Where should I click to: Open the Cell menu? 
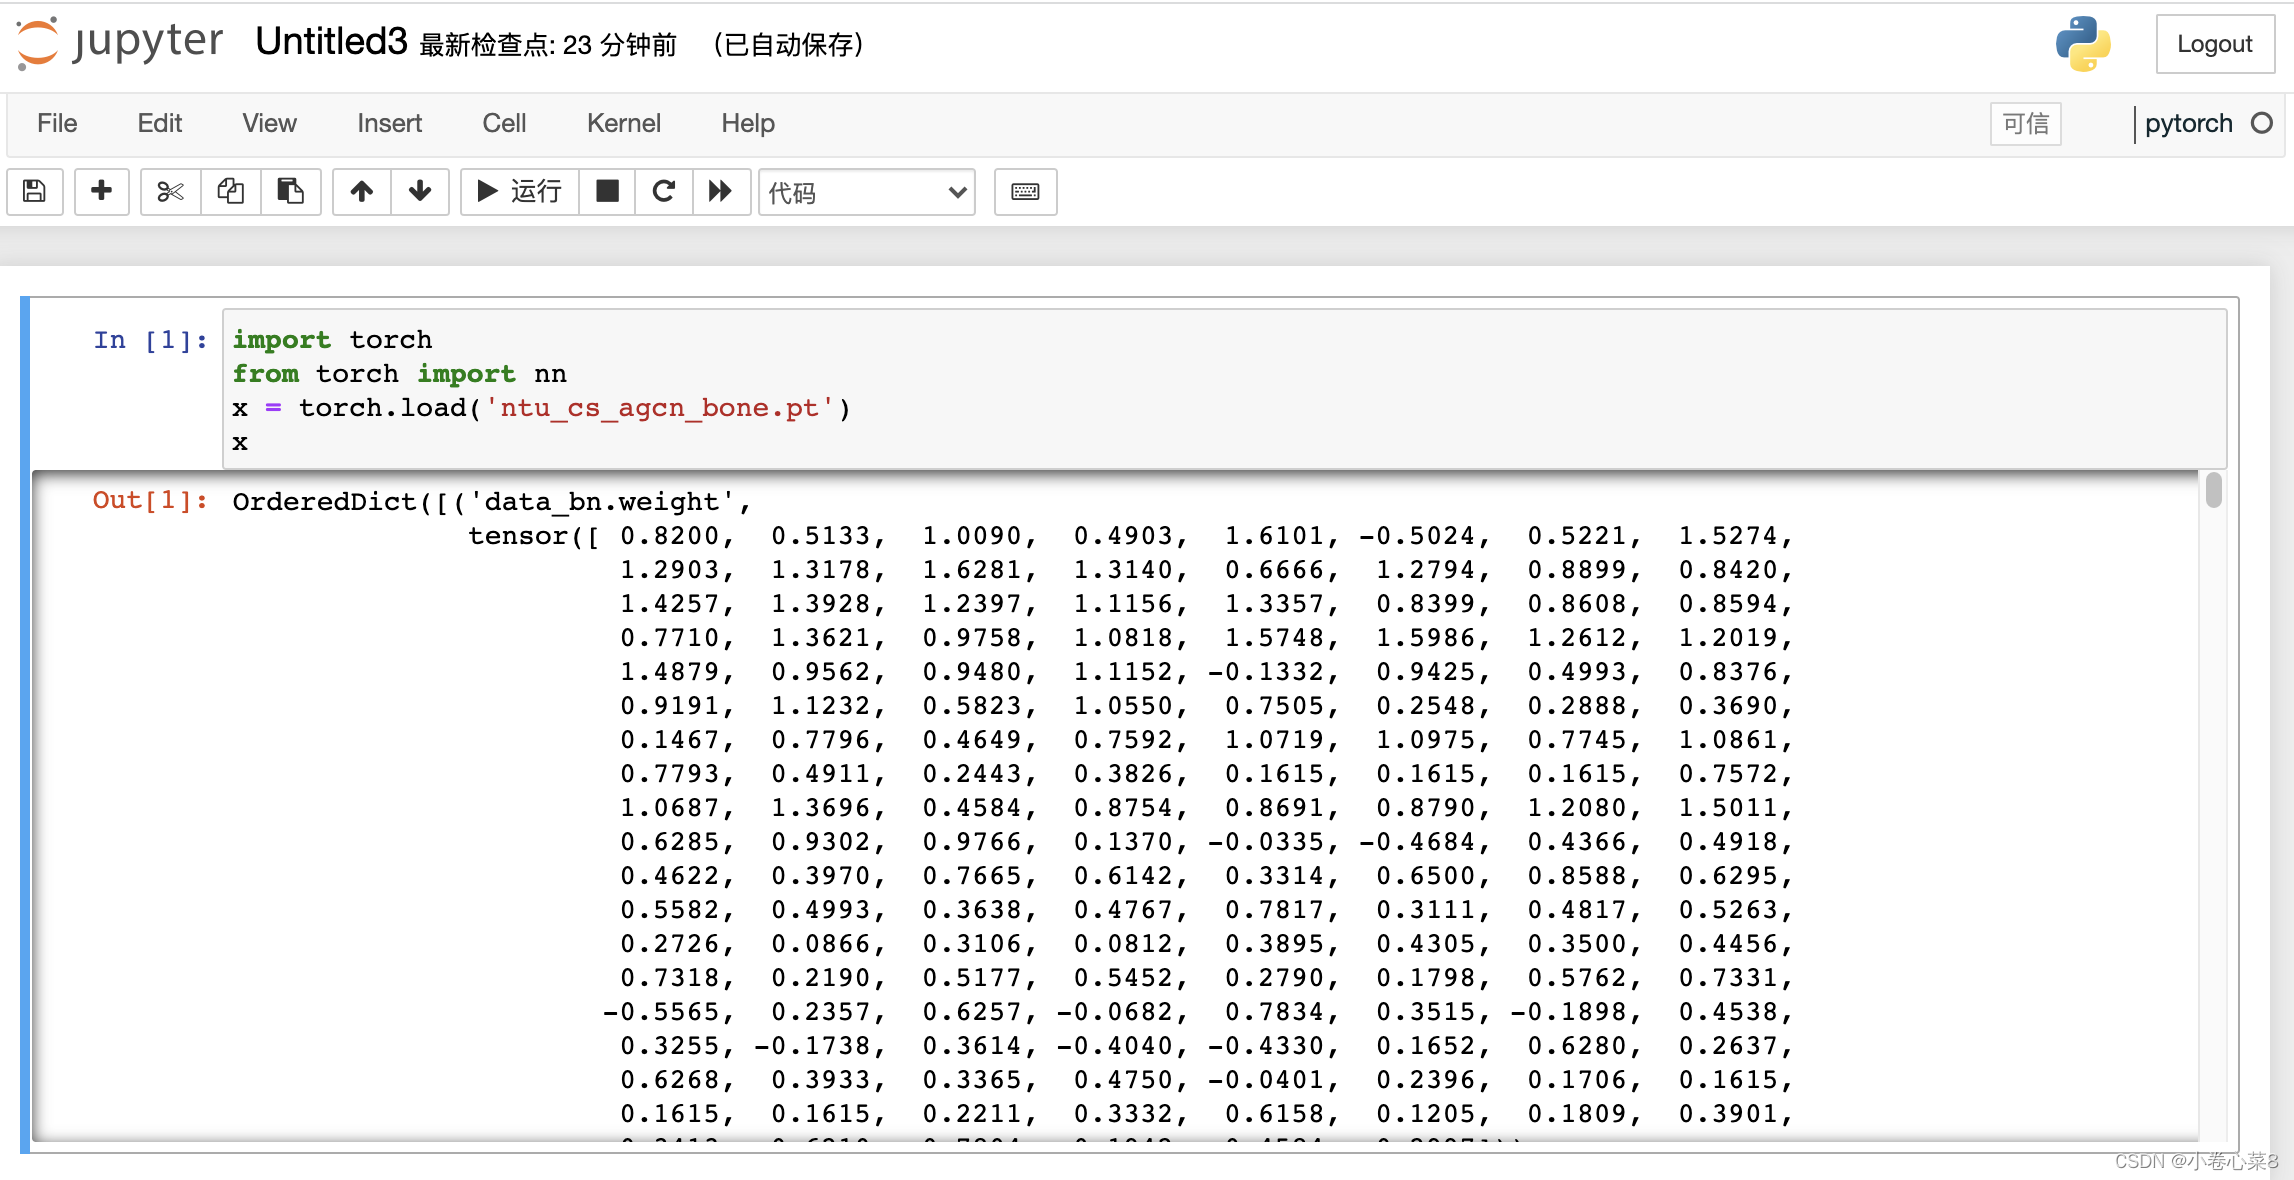504,123
